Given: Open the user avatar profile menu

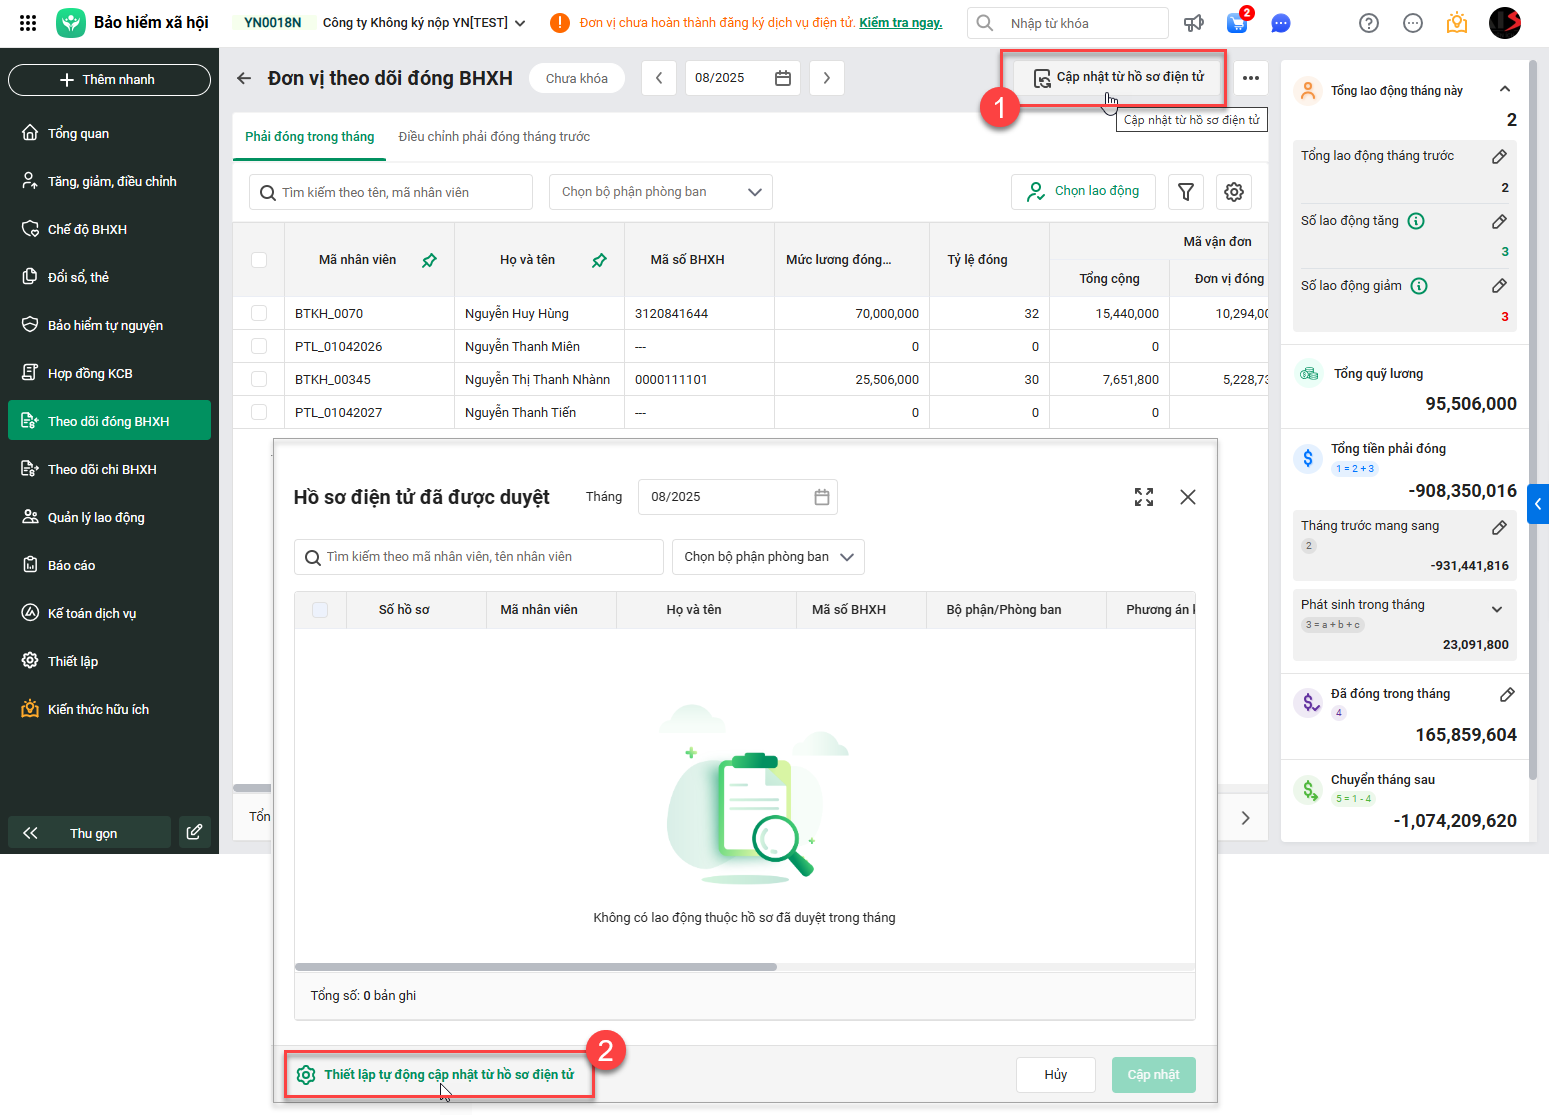Looking at the screenshot, I should (1505, 23).
